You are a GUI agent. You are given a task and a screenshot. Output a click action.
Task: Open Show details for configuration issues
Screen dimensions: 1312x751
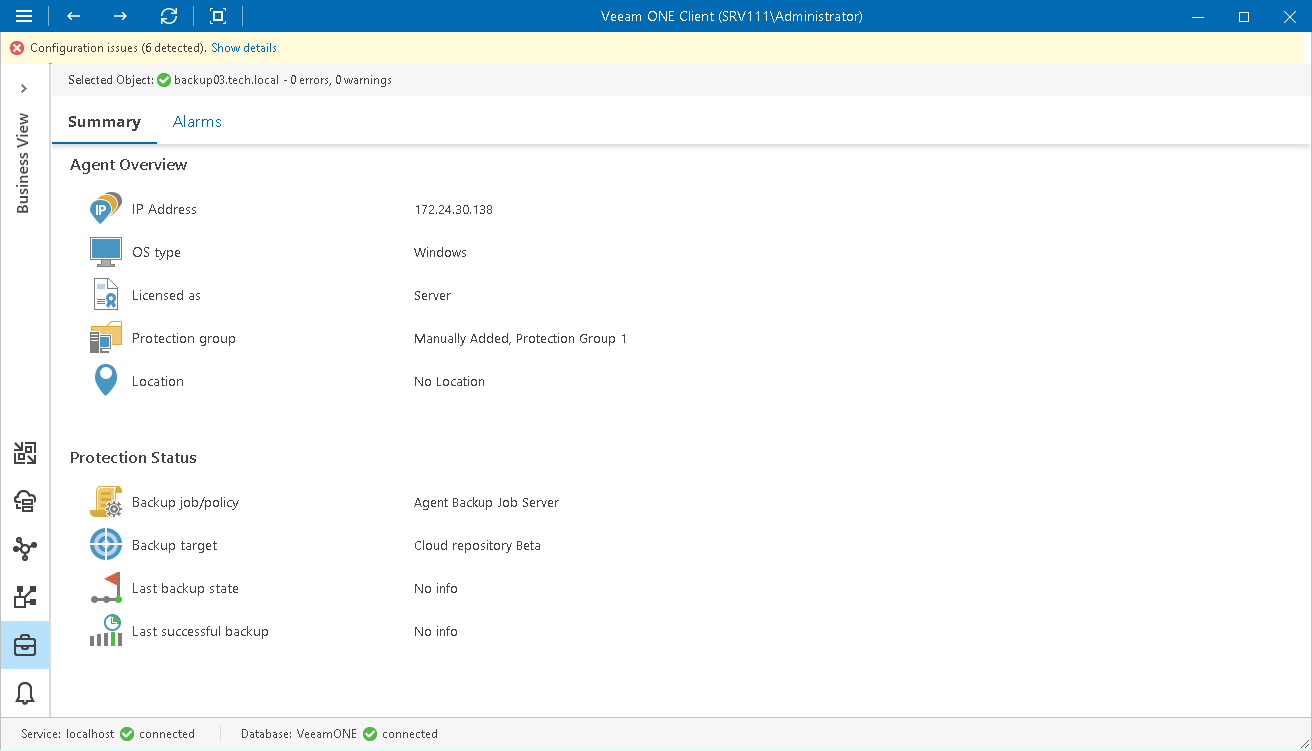(243, 47)
